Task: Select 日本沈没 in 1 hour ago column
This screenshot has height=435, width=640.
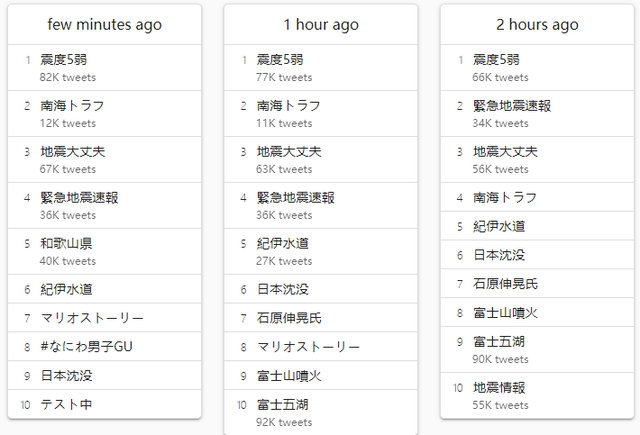Action: (283, 289)
